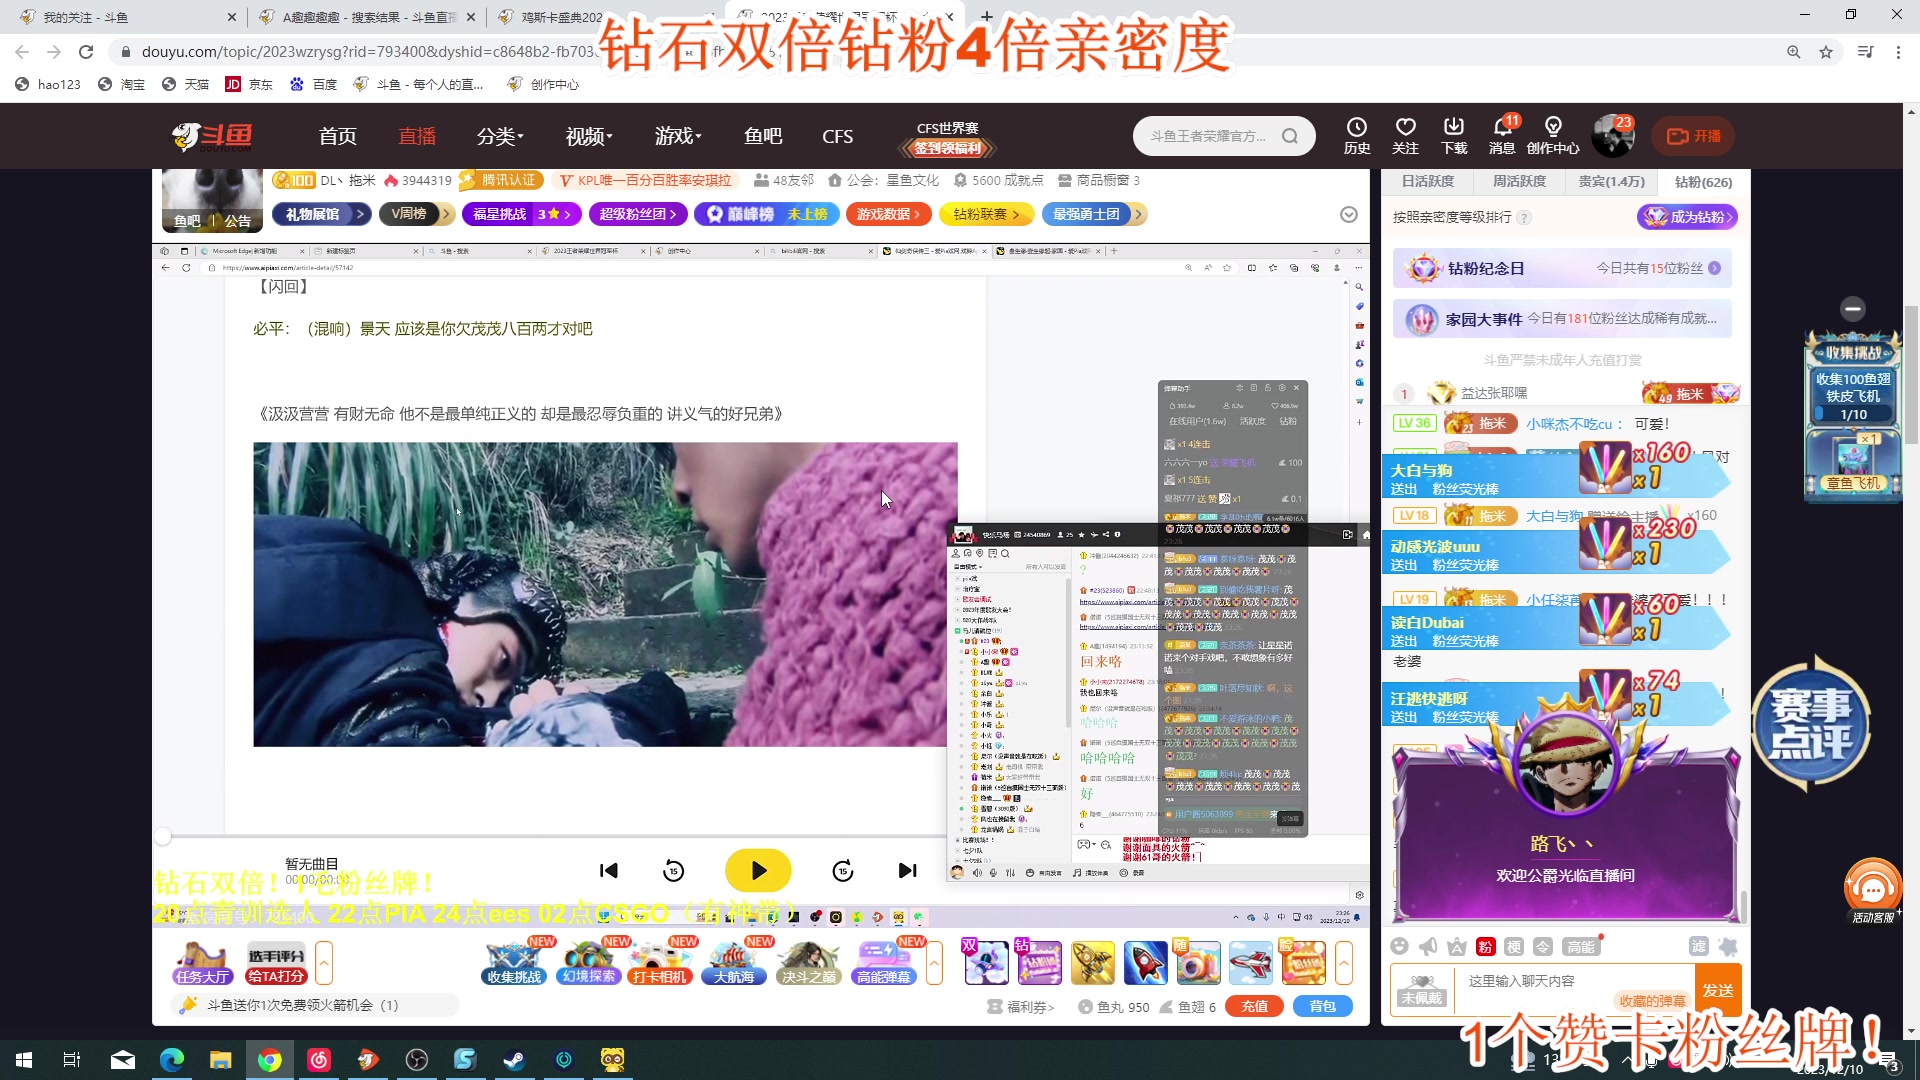1920x1080 pixels.
Task: Collapse the 收集挑战 side widget
Action: 1853,308
